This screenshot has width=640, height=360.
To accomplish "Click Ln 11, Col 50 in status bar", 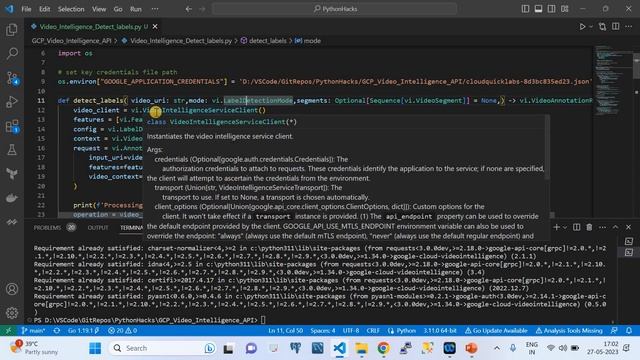I will click(x=286, y=331).
